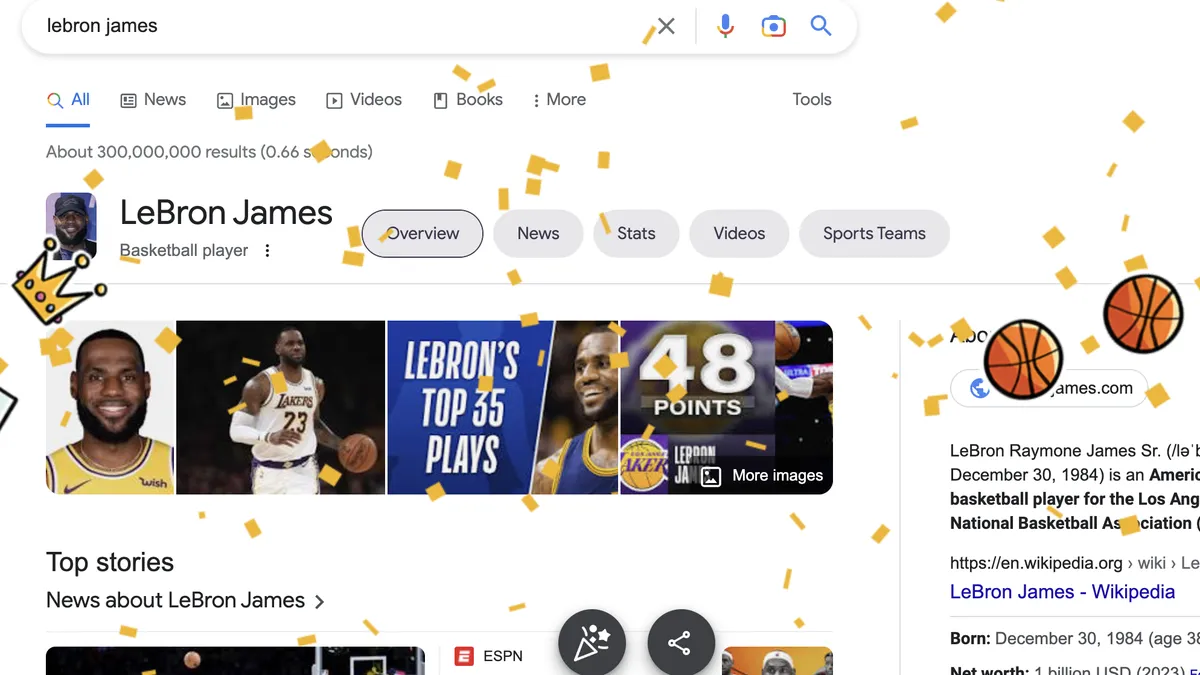
Task: Switch to the Images tab
Action: 257,100
